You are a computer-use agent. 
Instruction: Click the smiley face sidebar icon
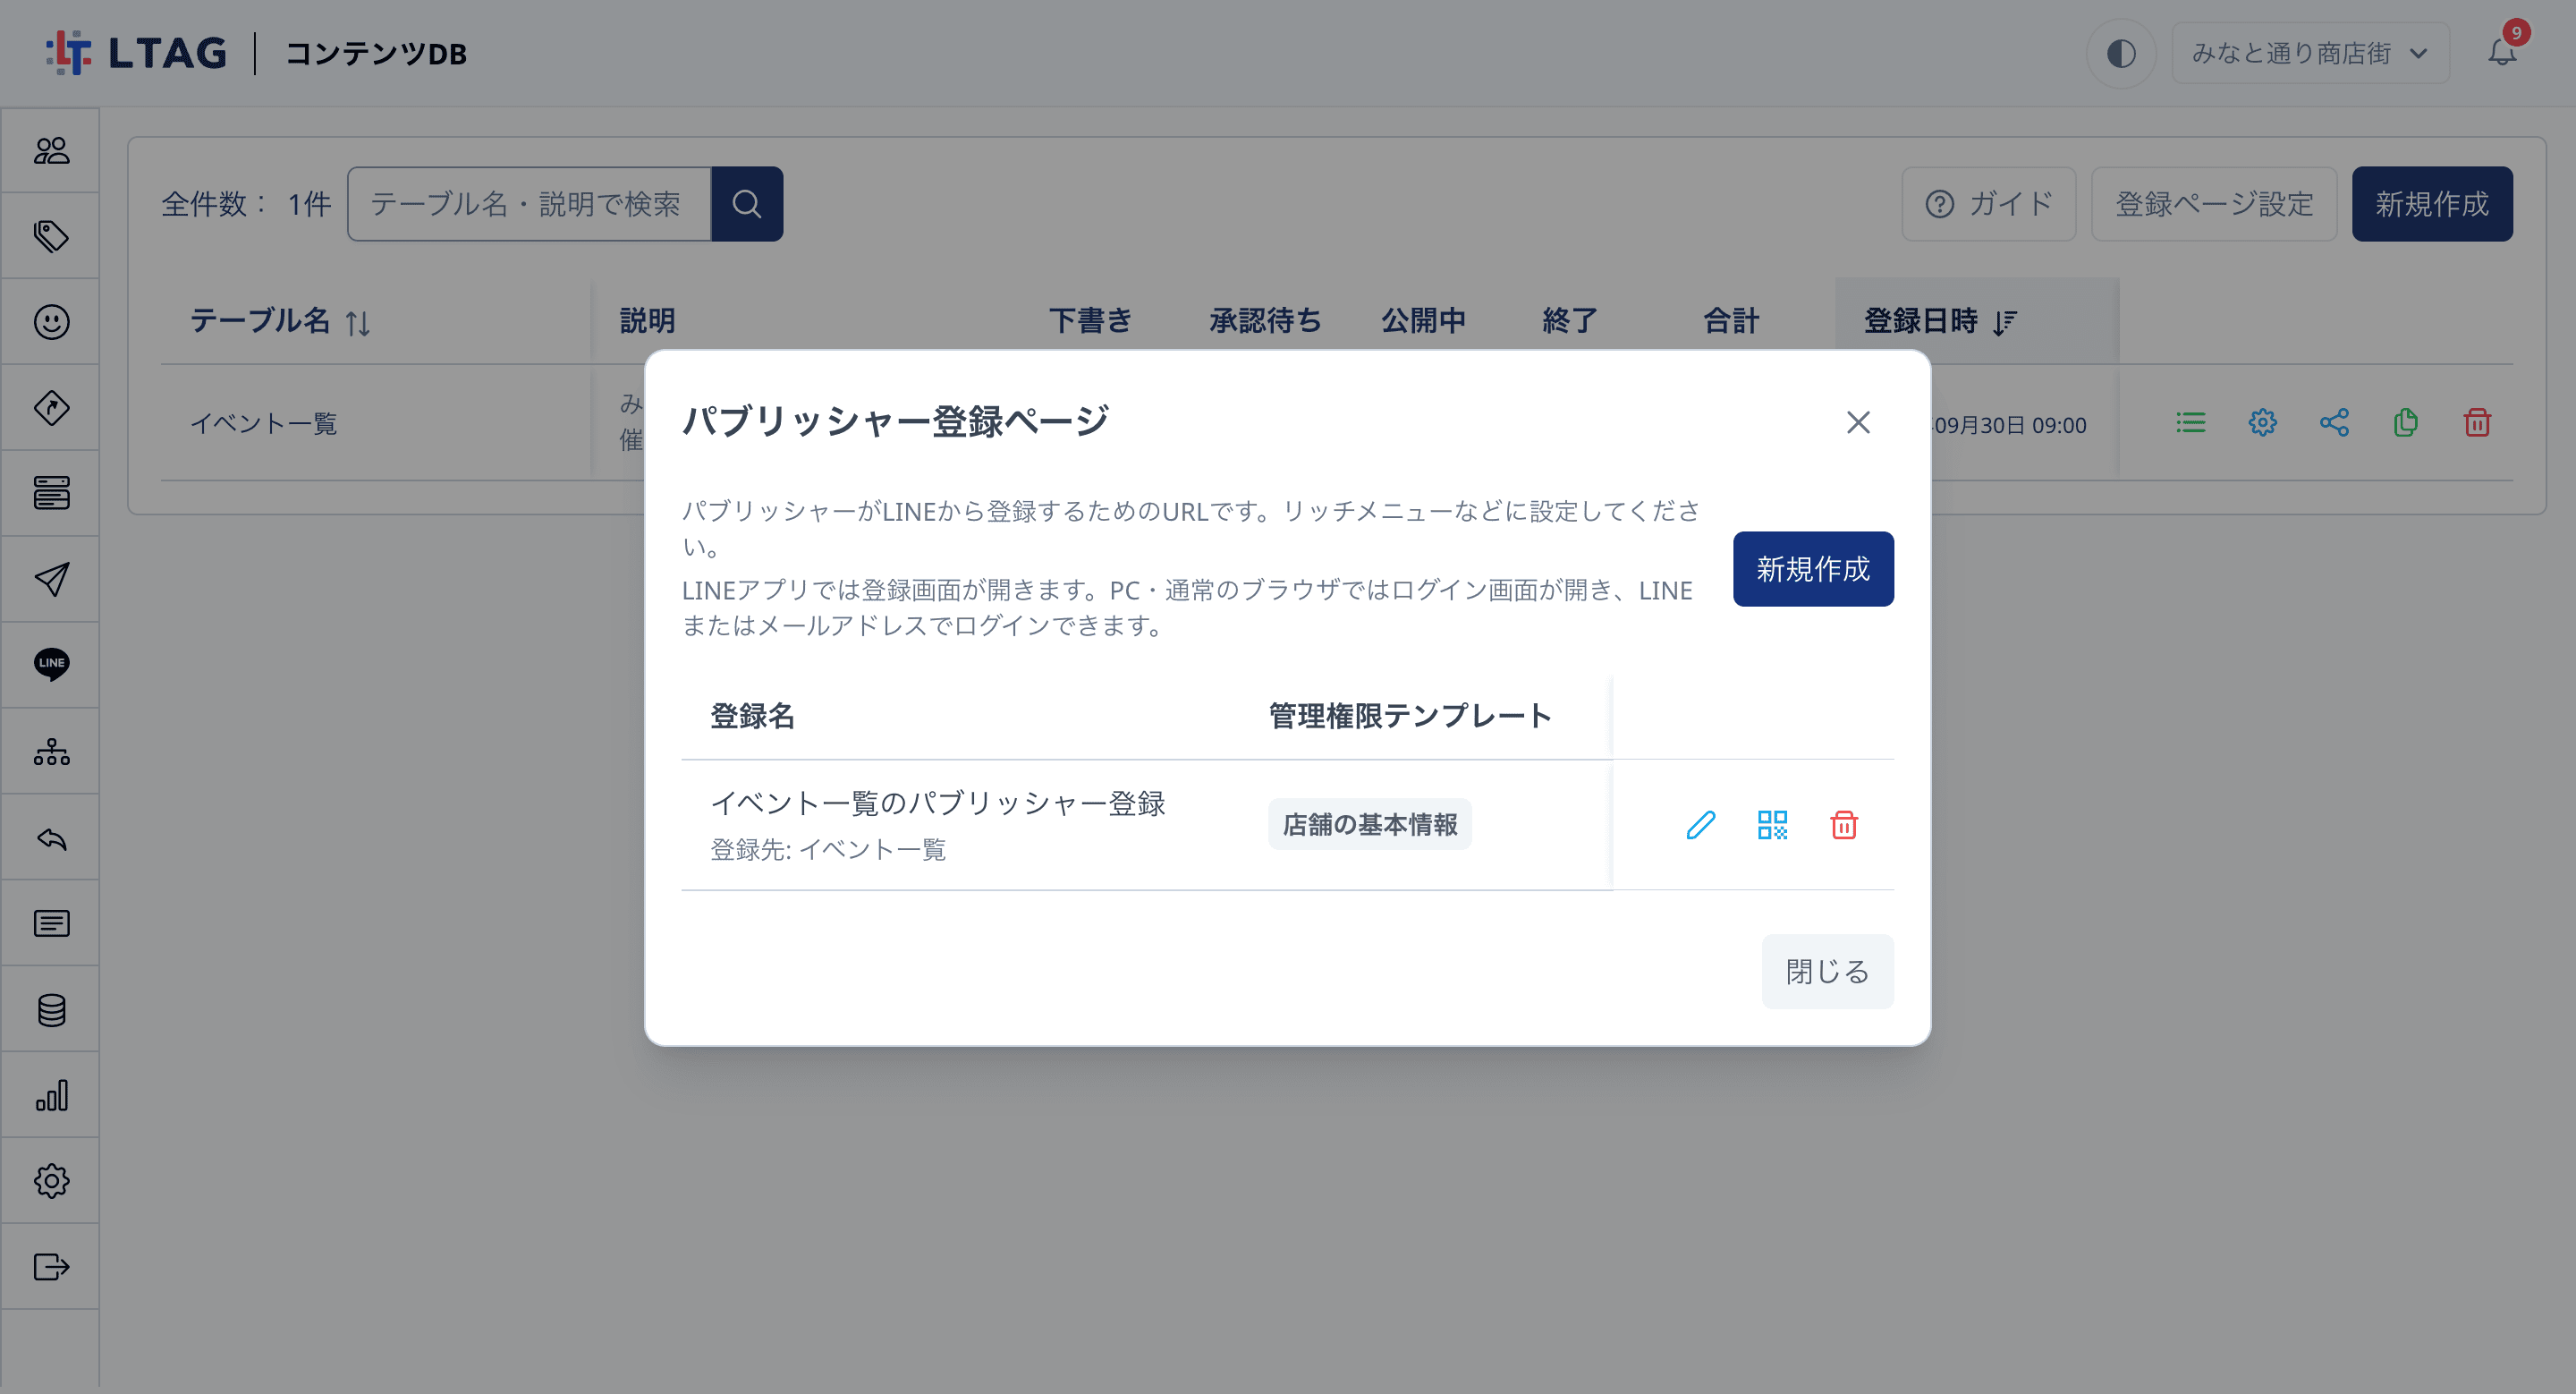tap(51, 322)
